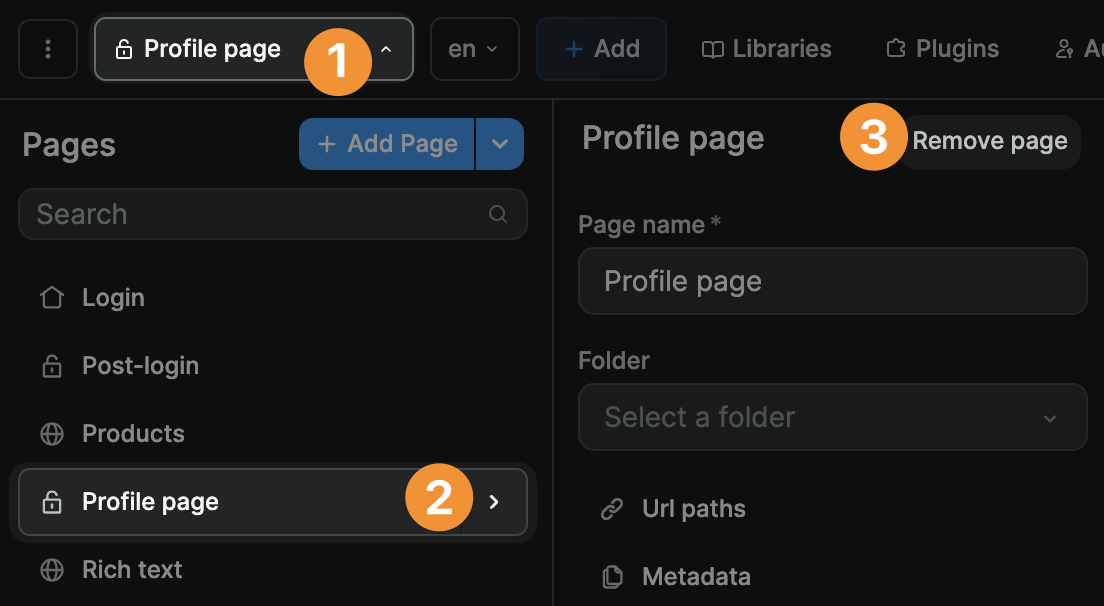The height and width of the screenshot is (606, 1104).
Task: Expand Profile page settings via its right chevron
Action: tap(493, 502)
